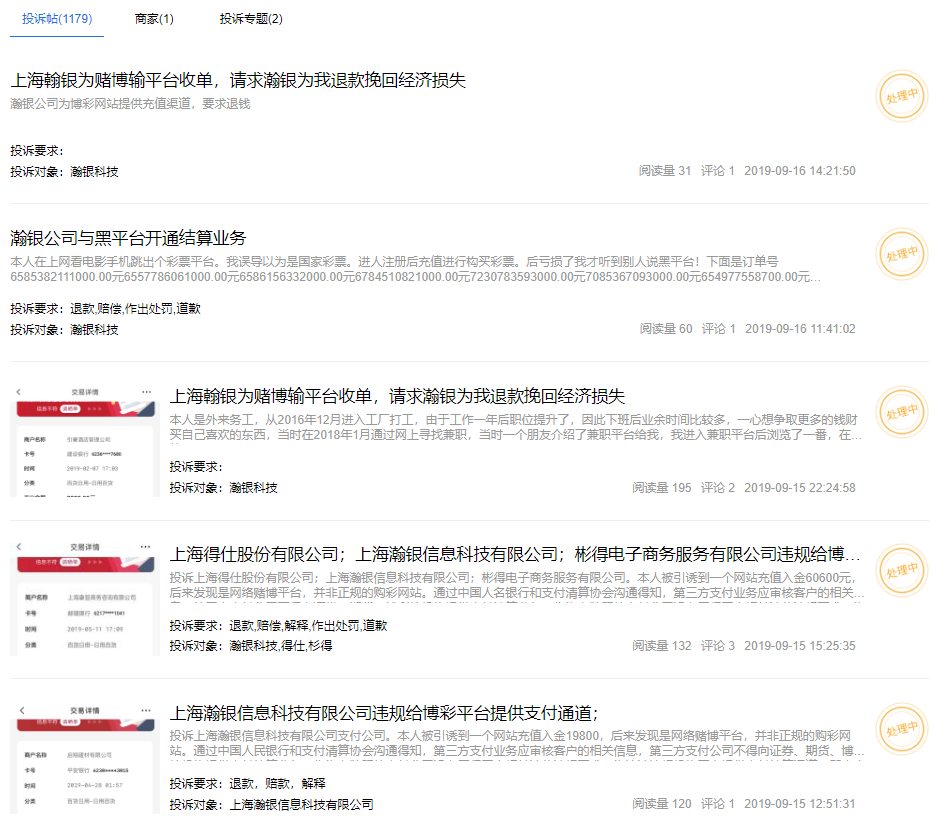Click 评论 2 on the 22:24:58 complaint
The width and height of the screenshot is (952, 834).
tap(718, 487)
